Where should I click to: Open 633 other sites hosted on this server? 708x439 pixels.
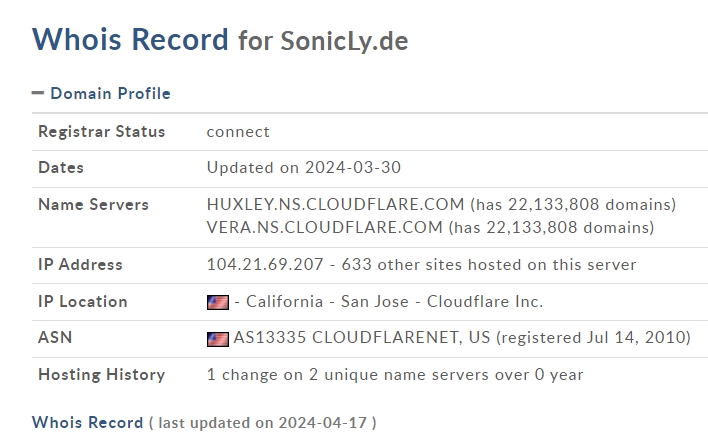489,264
